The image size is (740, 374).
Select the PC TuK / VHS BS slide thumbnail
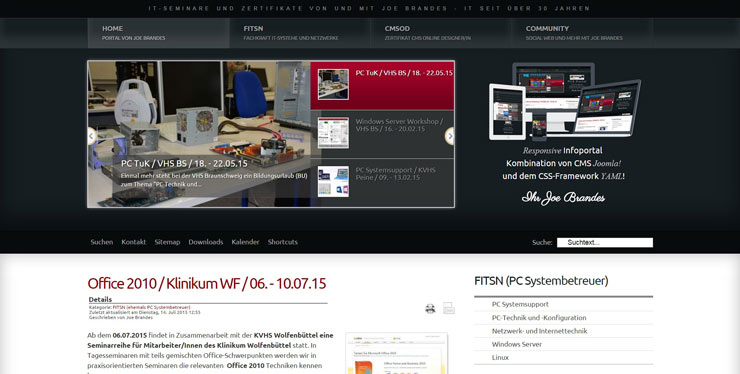[333, 85]
